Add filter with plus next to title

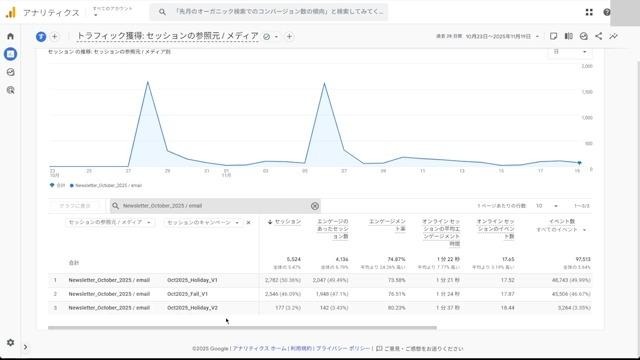click(289, 36)
